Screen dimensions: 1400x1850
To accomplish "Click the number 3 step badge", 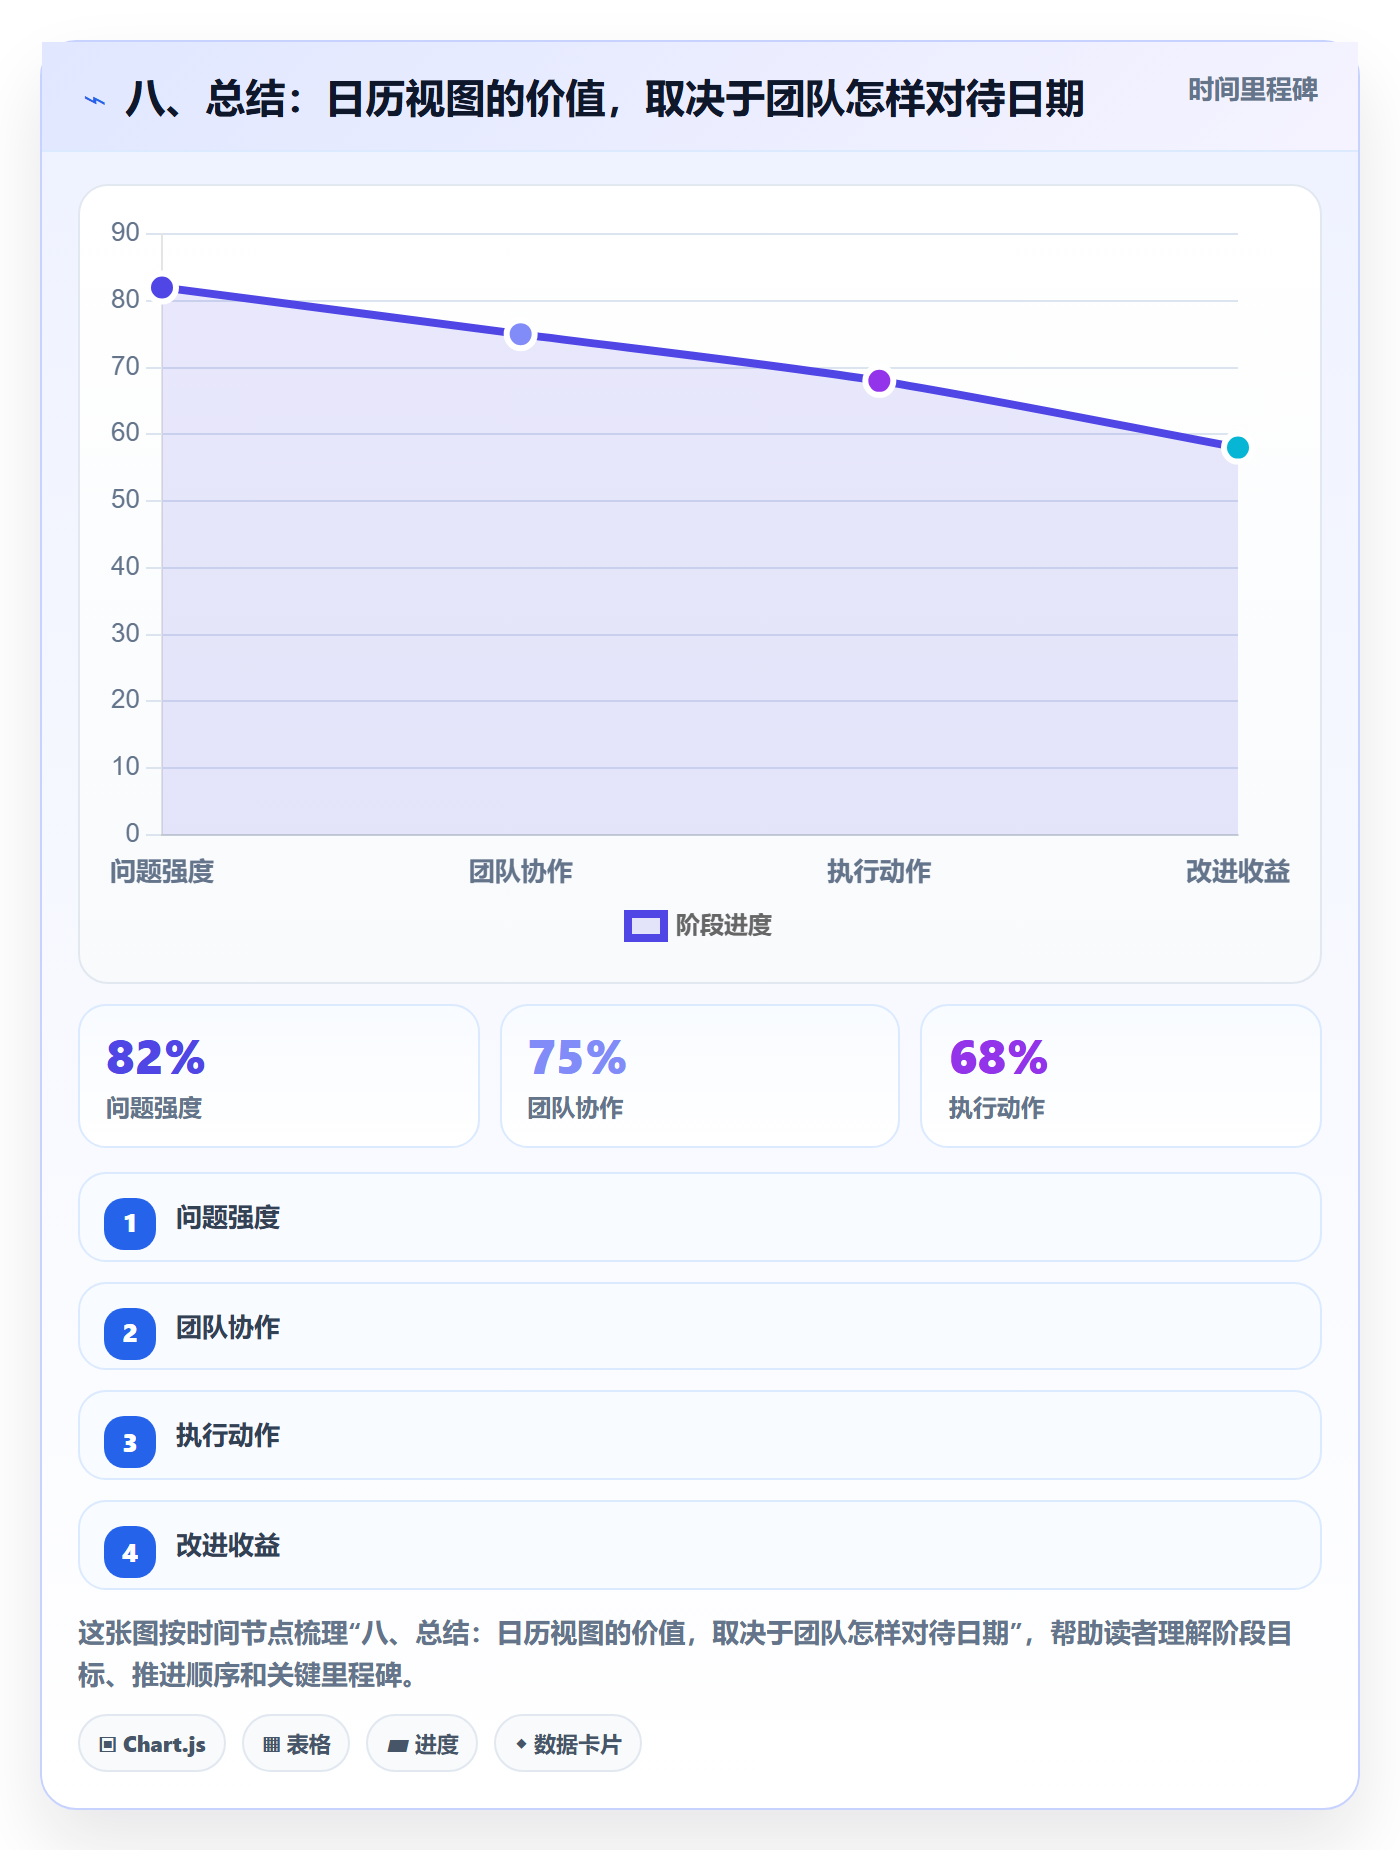I will [x=130, y=1442].
